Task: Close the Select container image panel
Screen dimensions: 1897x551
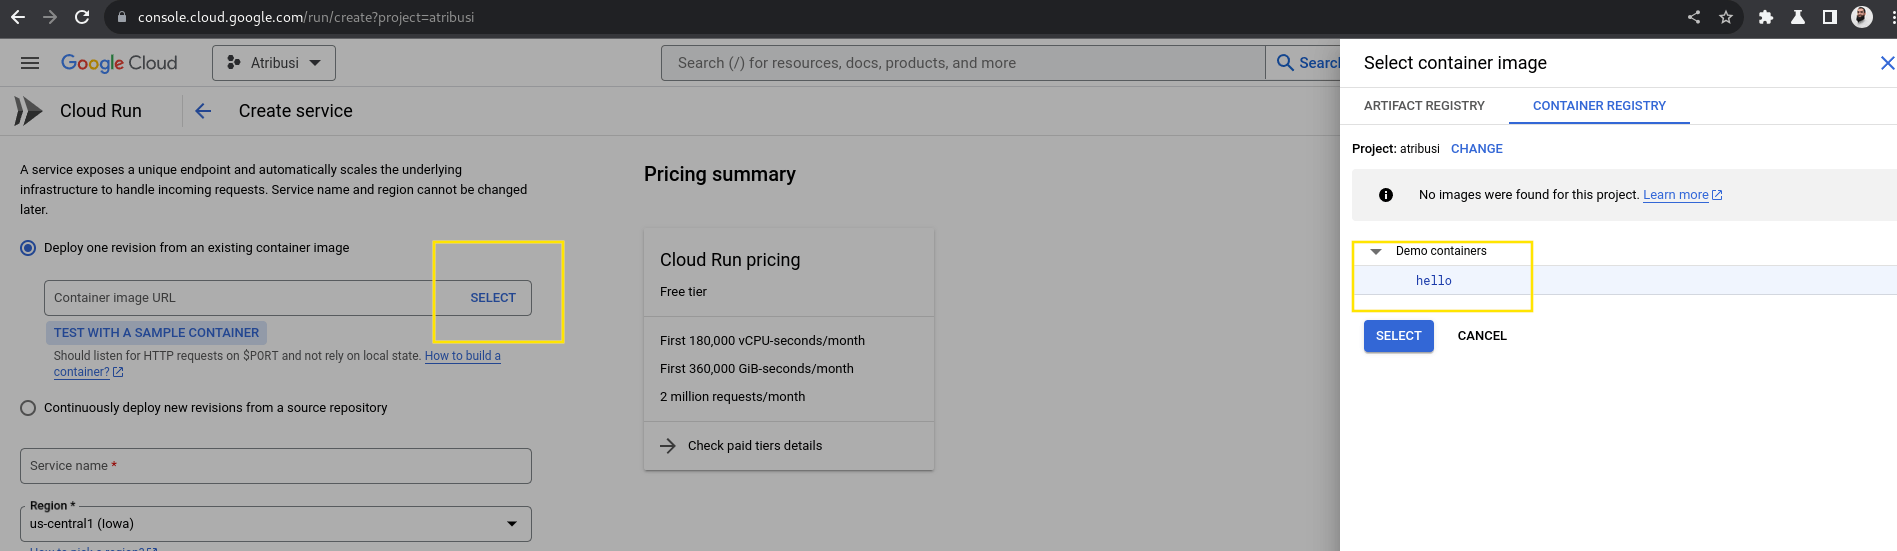Action: (x=1886, y=63)
